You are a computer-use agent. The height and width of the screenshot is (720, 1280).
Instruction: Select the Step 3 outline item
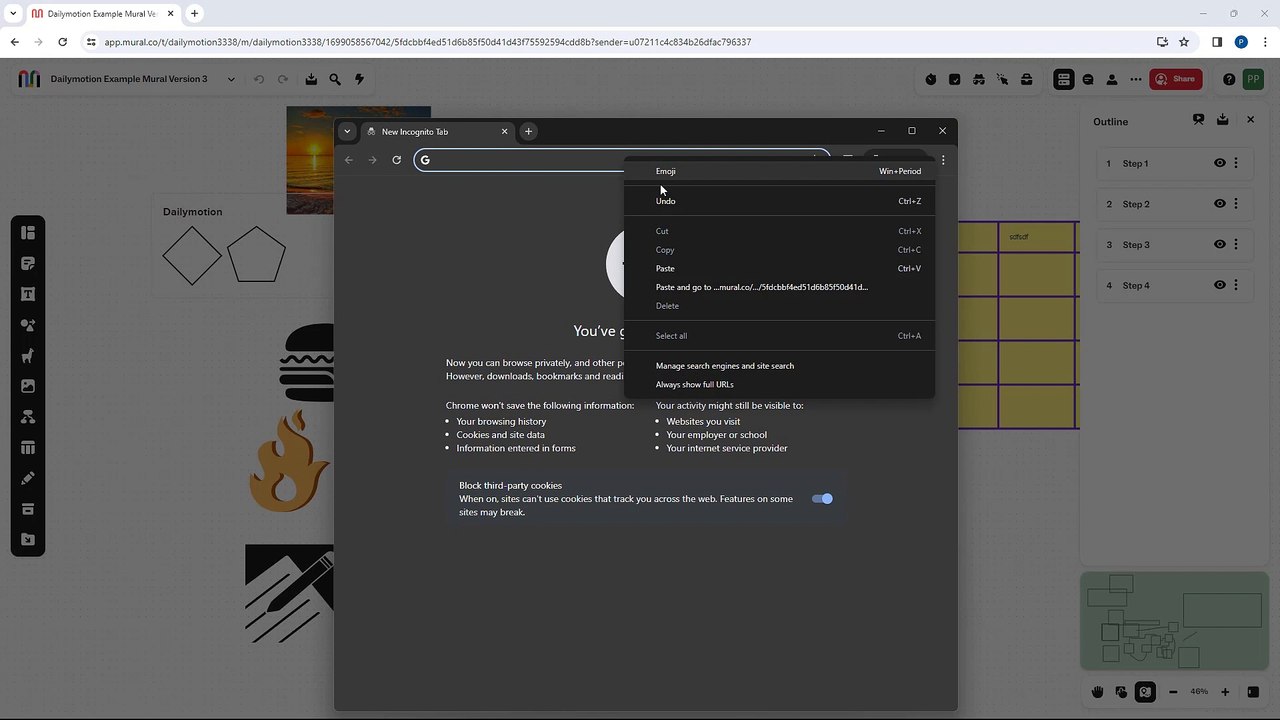coord(1173,244)
